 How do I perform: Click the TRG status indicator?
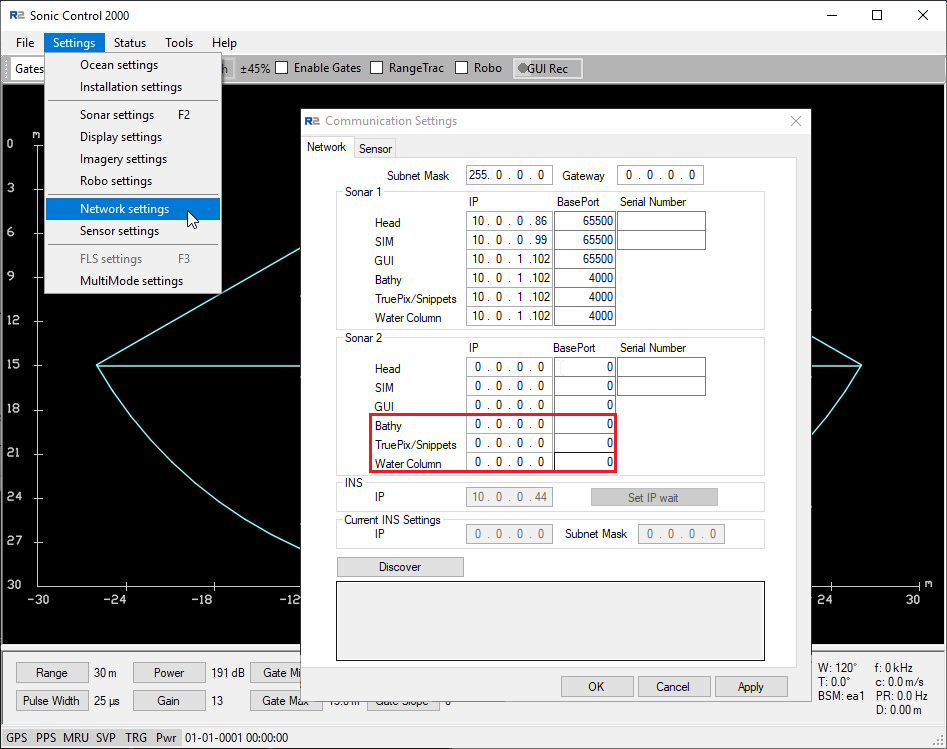coord(136,738)
